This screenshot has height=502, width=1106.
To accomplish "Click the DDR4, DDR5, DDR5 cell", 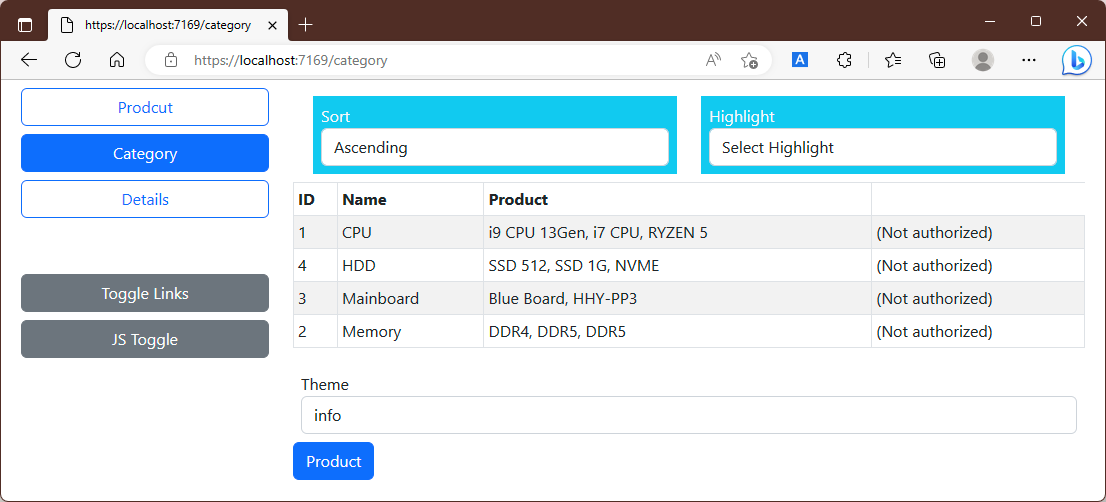I will (677, 331).
